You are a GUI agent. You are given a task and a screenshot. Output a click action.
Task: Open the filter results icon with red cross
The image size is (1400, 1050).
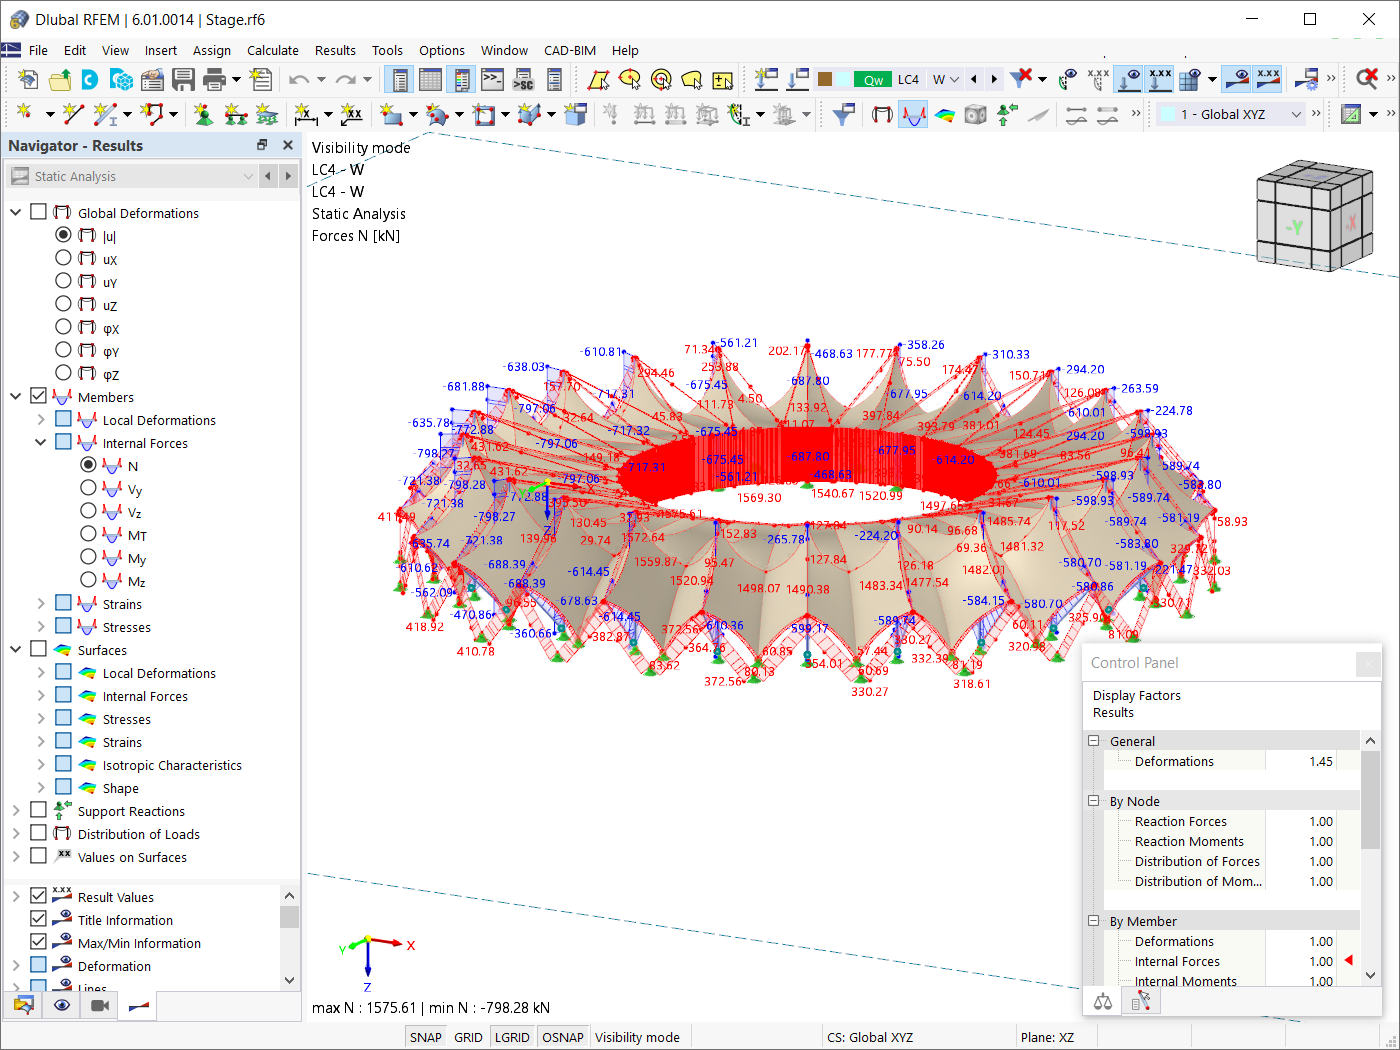point(1021,79)
